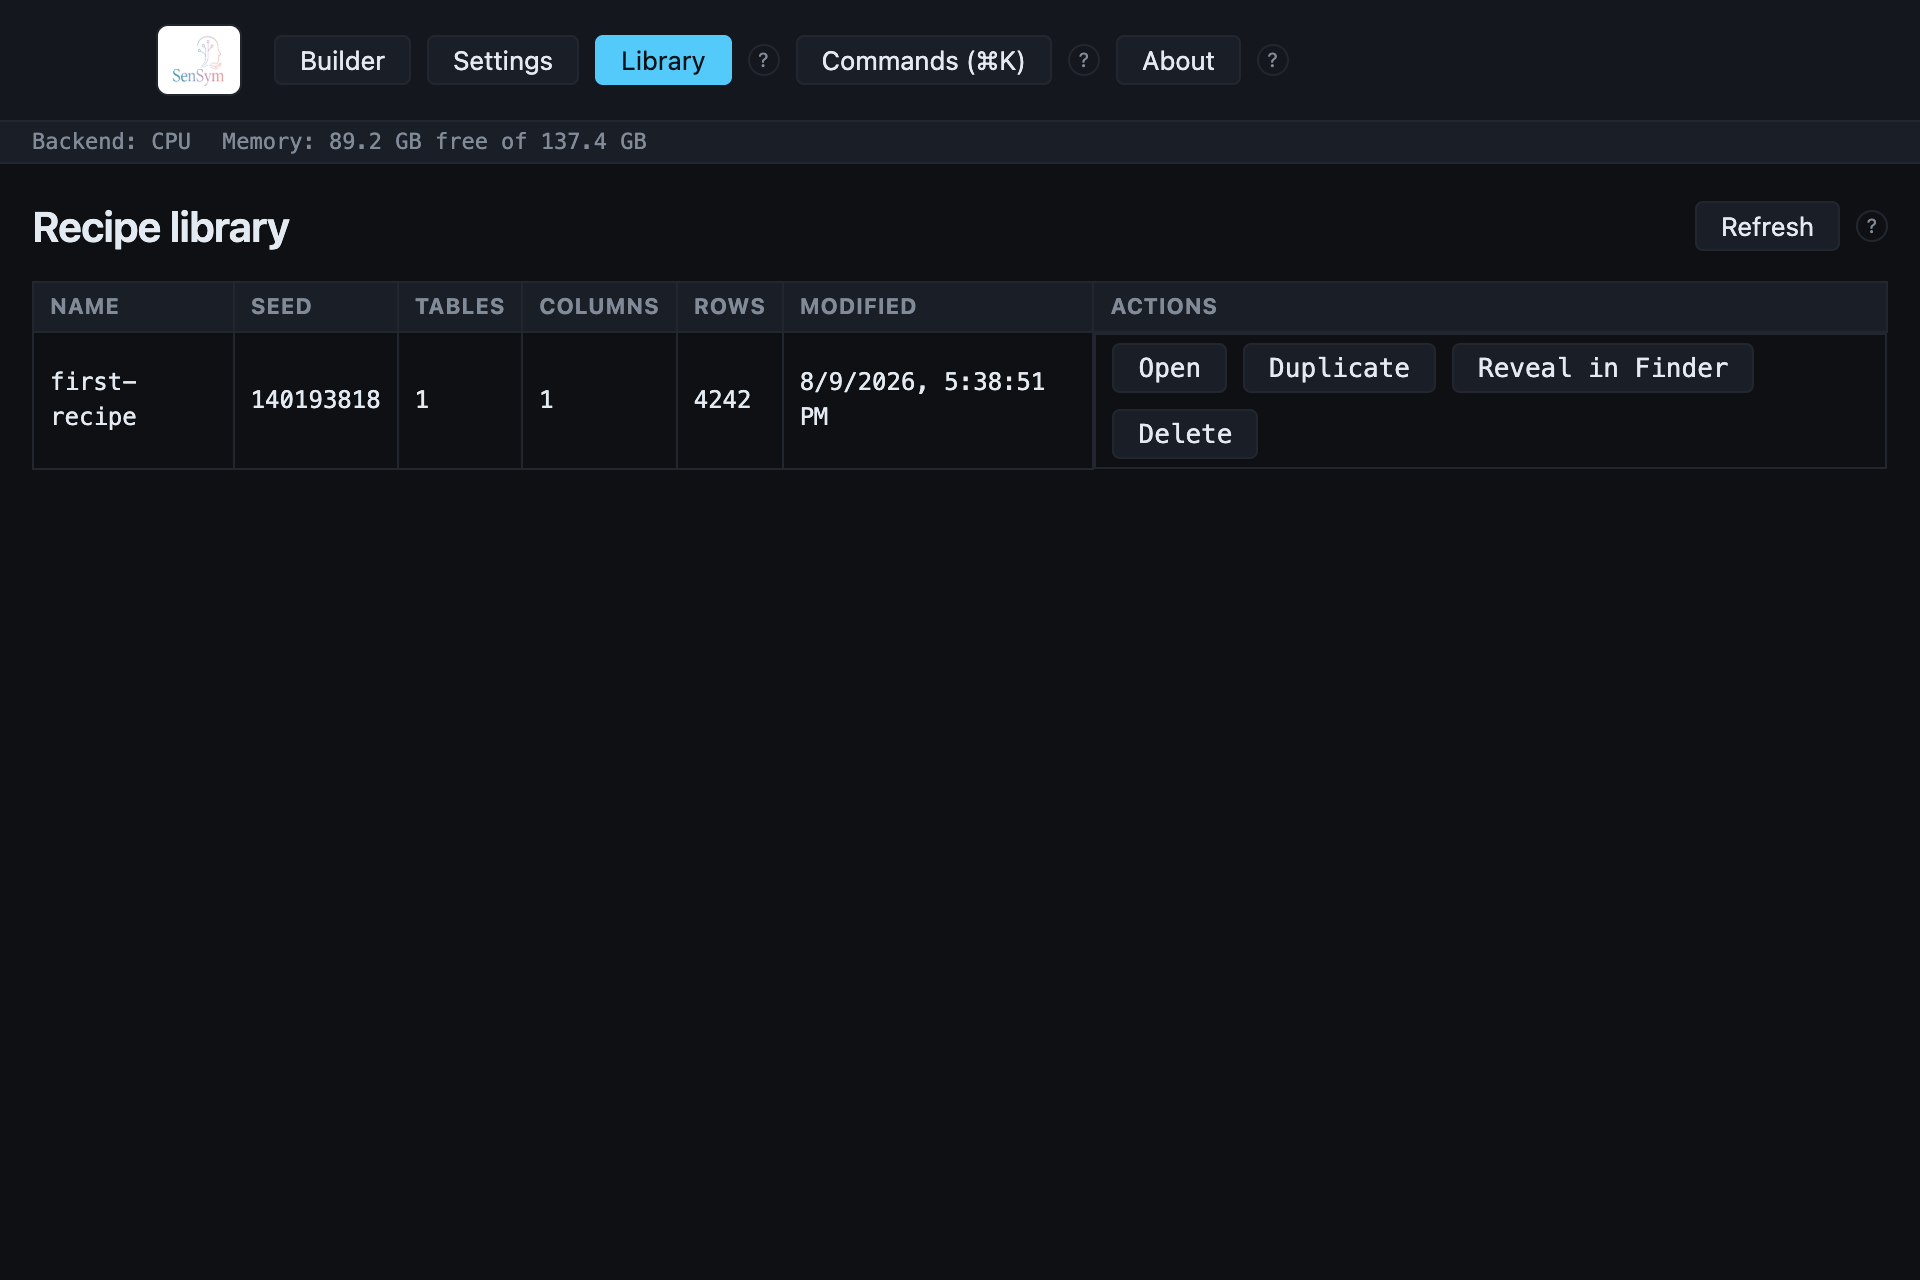
Task: Open help icon beside Refresh button
Action: 1871,226
